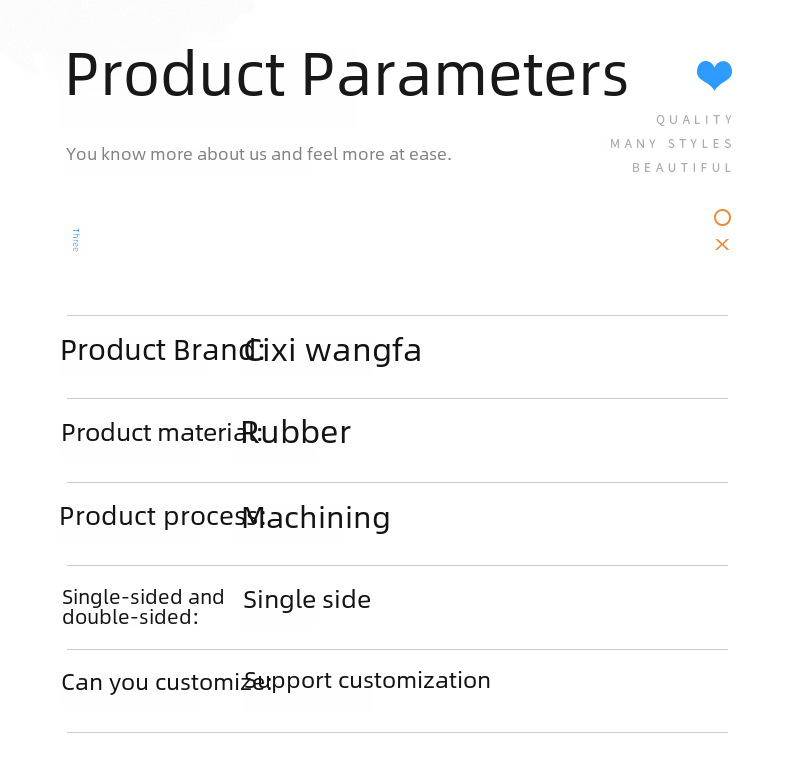Viewport: 790px width, 765px height.
Task: Select the "Single side" value
Action: click(307, 600)
